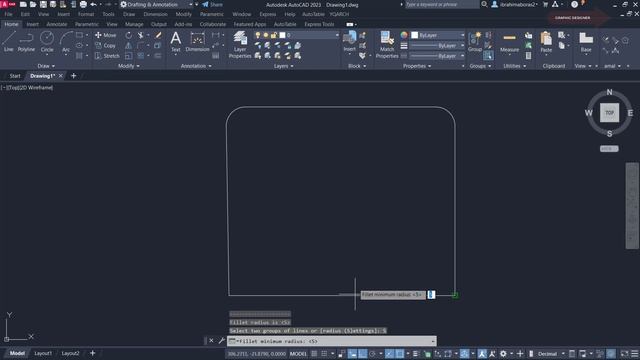Screen dimensions: 640x360
Task: Click the new drawing tab plus button
Action: [x=73, y=76]
